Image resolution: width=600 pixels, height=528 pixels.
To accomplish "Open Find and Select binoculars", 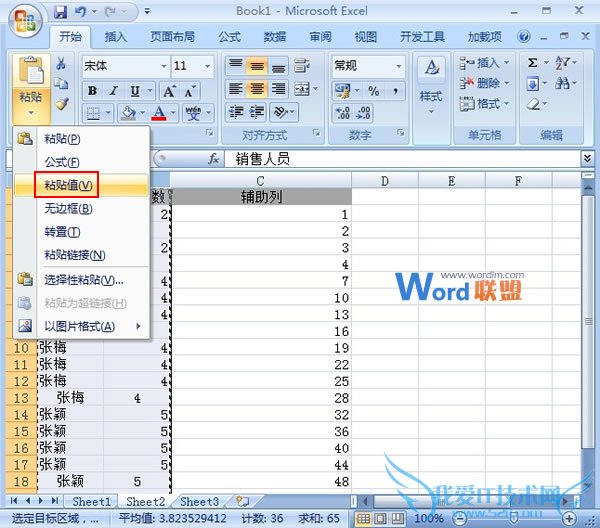I will pos(562,83).
